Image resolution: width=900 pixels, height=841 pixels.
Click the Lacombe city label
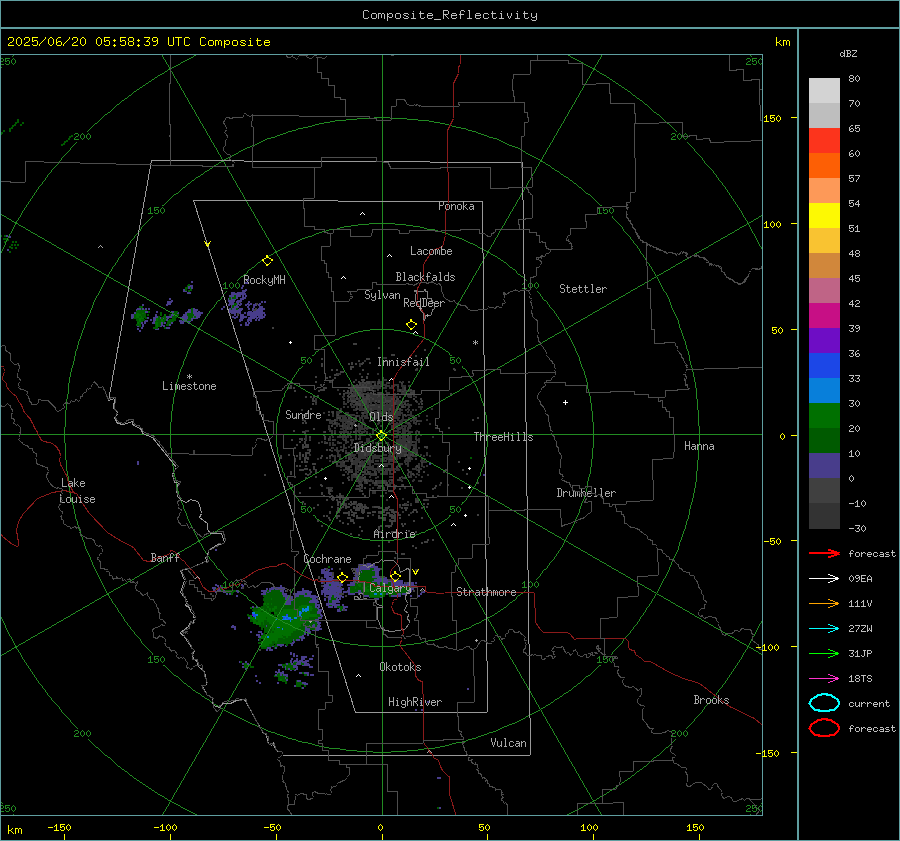[x=431, y=251]
